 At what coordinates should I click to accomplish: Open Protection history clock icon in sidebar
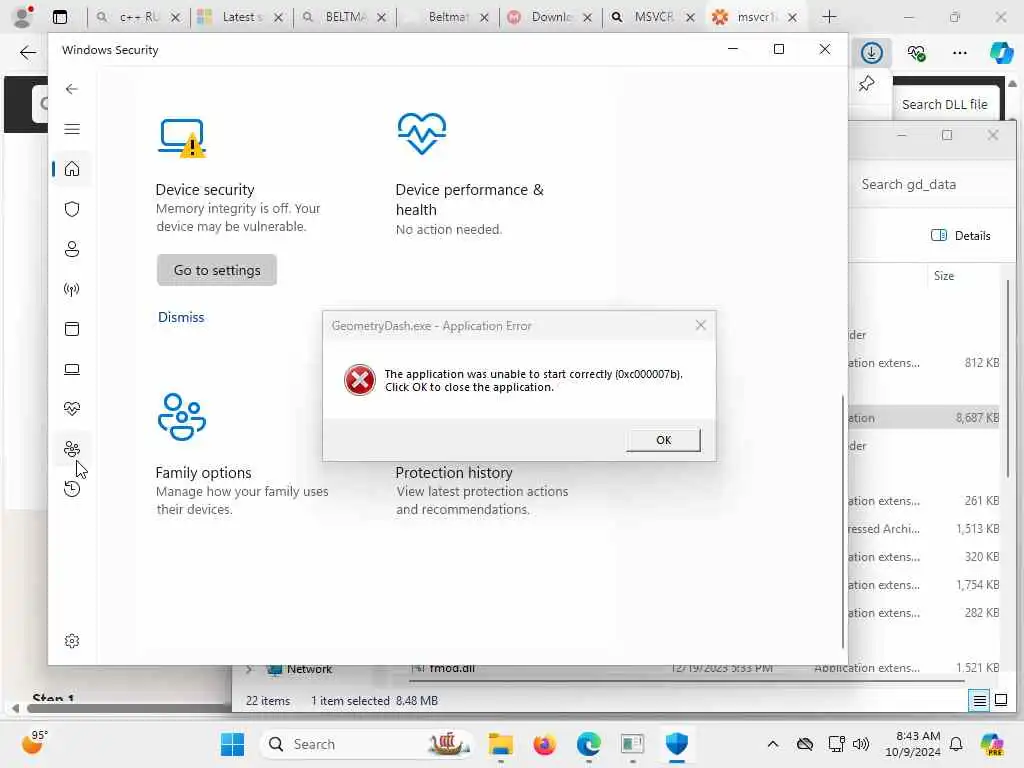[72, 488]
